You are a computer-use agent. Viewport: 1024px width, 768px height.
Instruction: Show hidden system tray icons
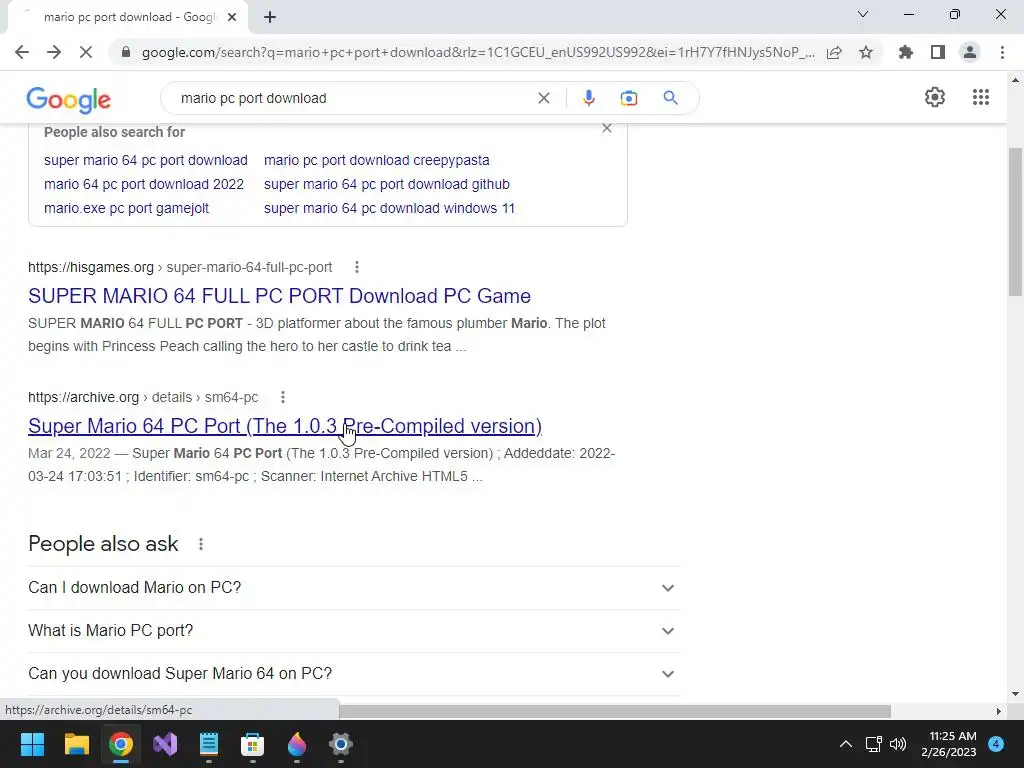pyautogui.click(x=846, y=744)
